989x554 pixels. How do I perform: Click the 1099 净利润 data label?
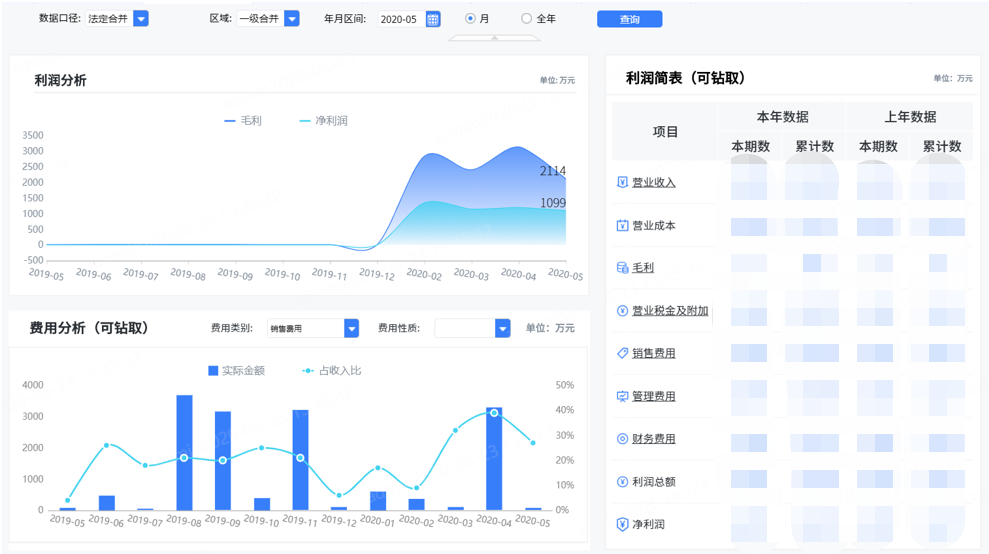click(553, 203)
